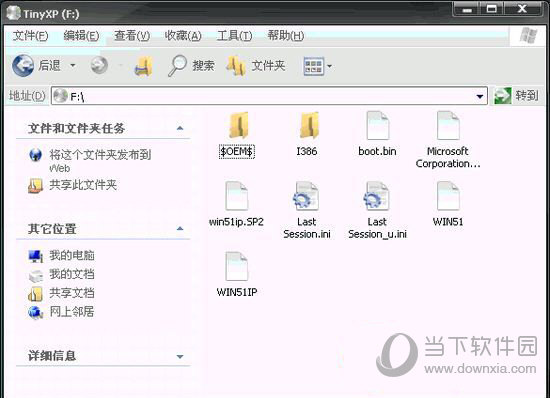Click the Back arrow icon
Image resolution: width=550 pixels, height=398 pixels.
pyautogui.click(x=23, y=65)
